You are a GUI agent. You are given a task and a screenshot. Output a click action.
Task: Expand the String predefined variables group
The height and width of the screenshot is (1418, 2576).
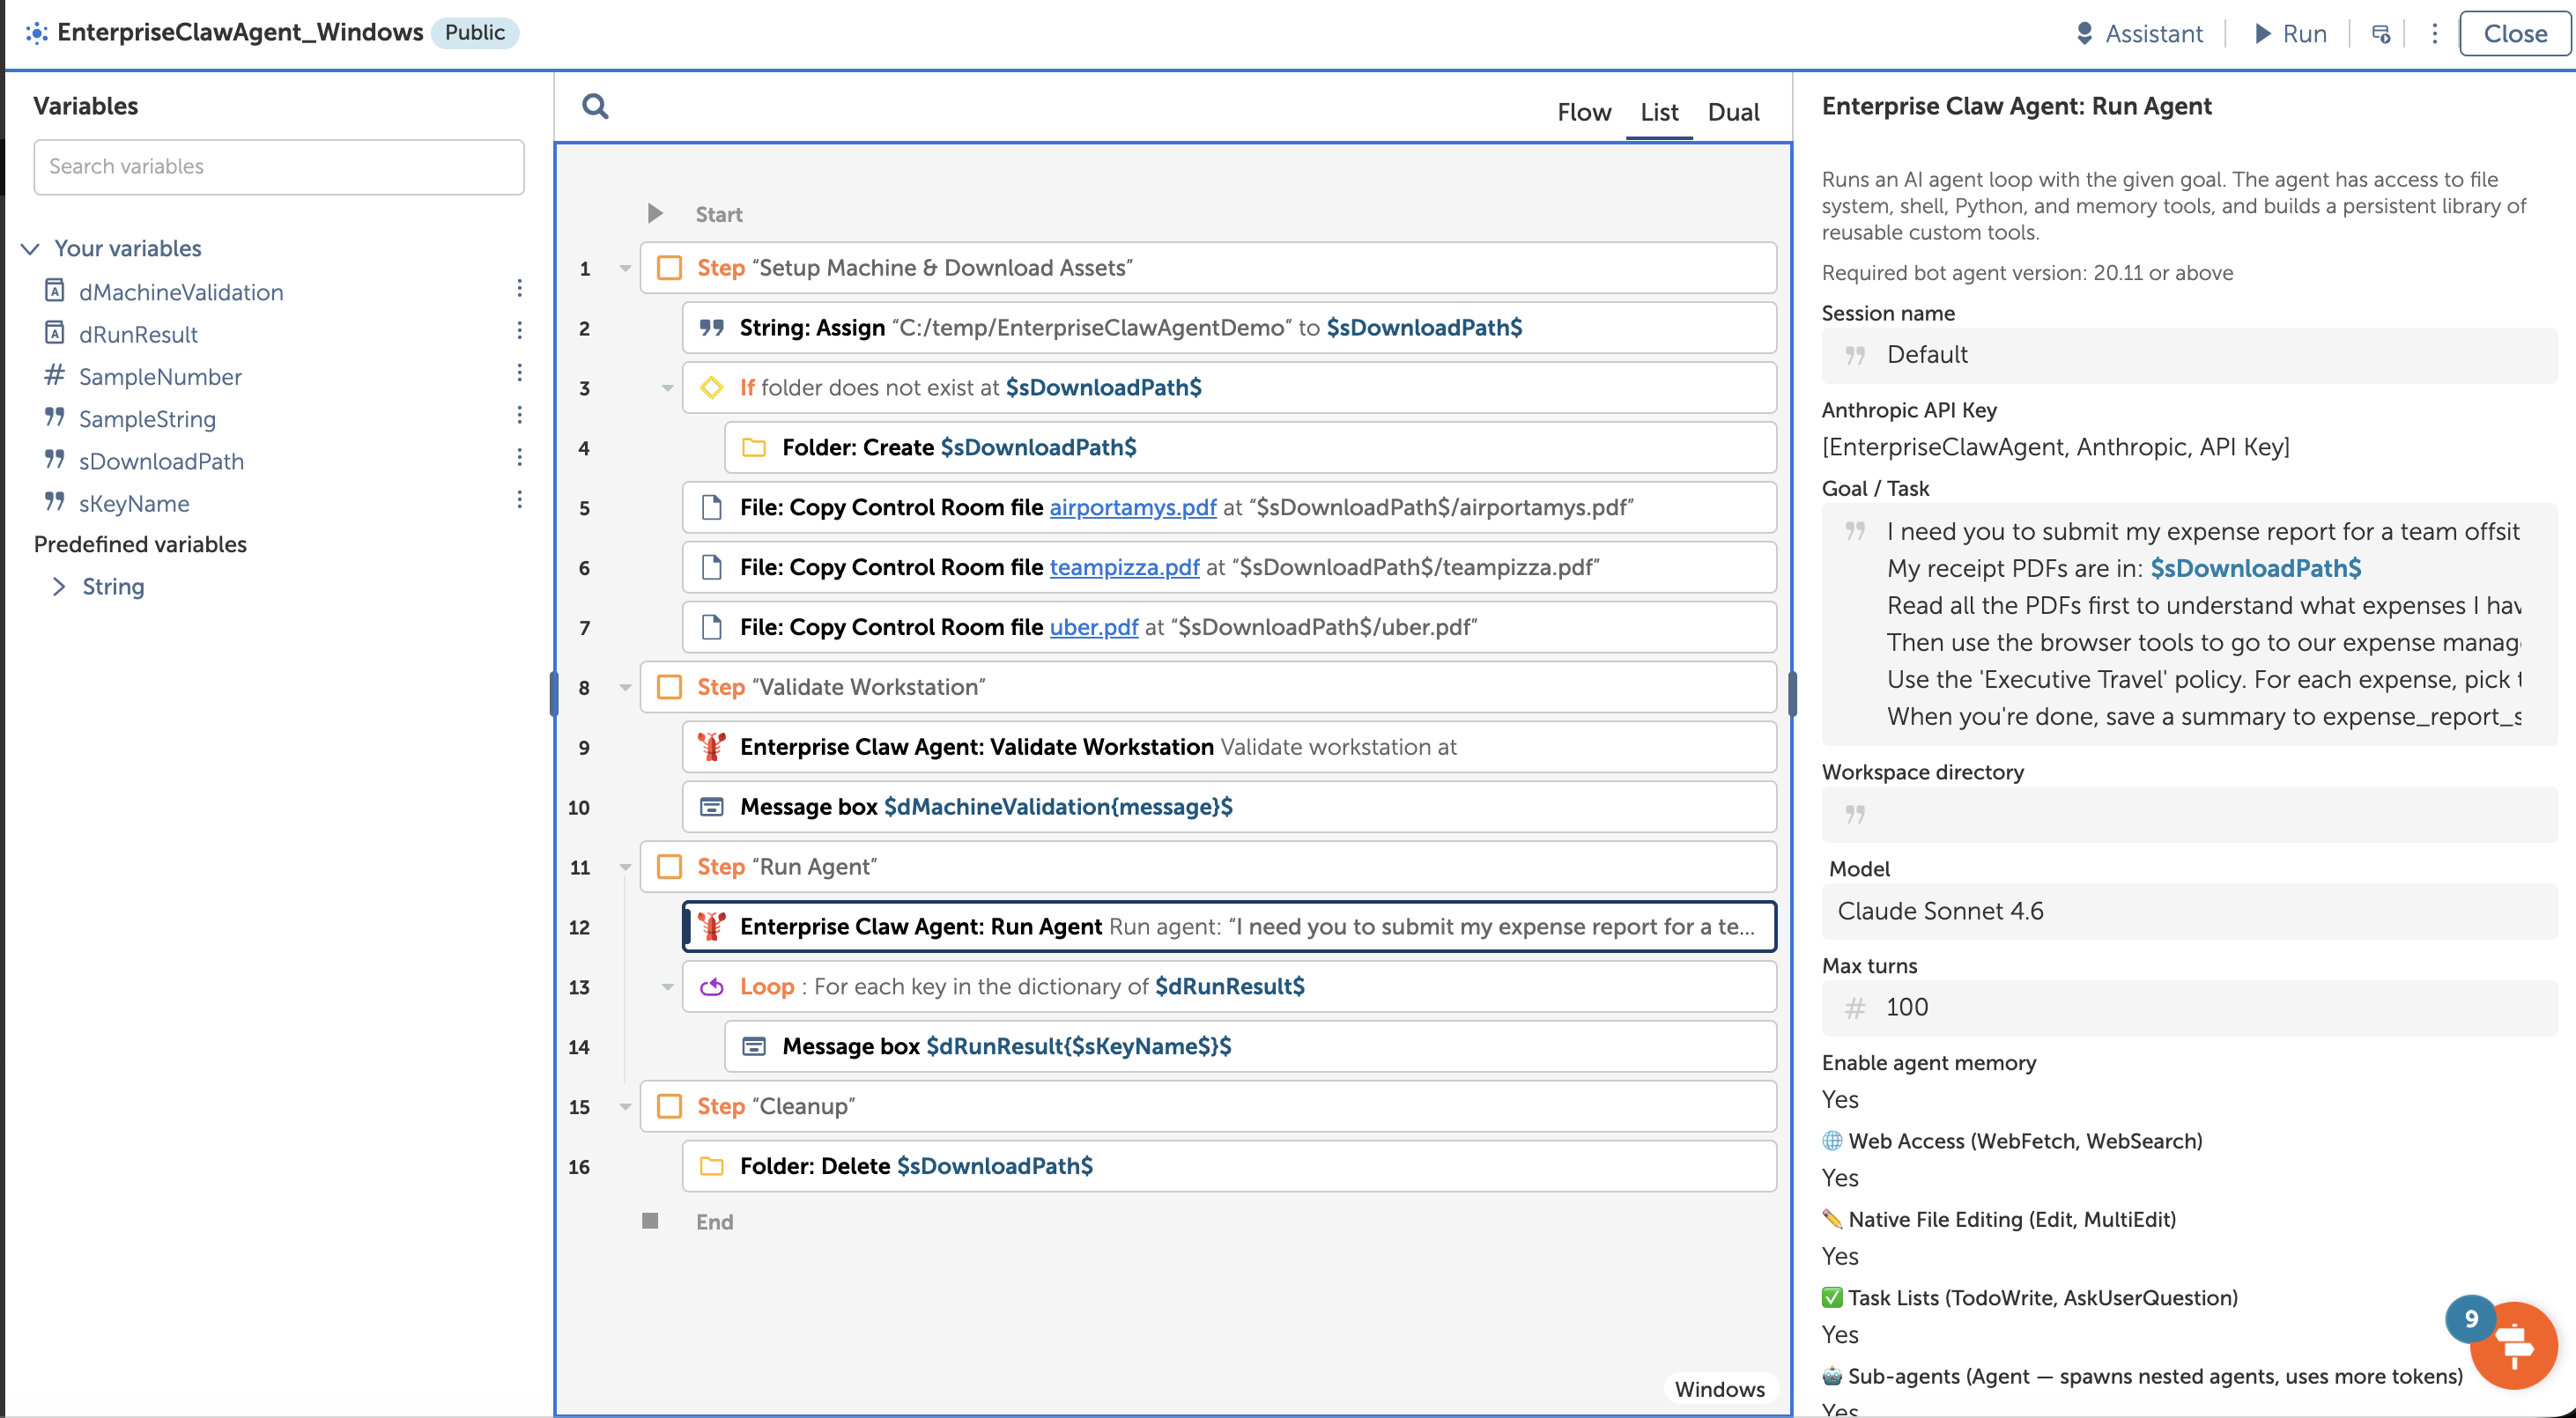pyautogui.click(x=58, y=586)
